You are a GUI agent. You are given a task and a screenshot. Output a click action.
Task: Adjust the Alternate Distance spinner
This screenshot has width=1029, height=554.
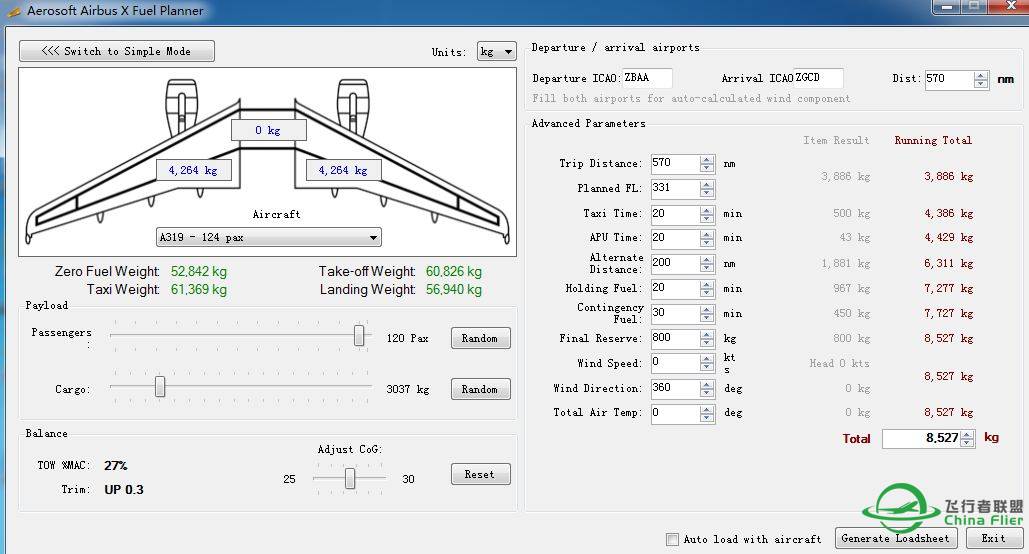707,264
